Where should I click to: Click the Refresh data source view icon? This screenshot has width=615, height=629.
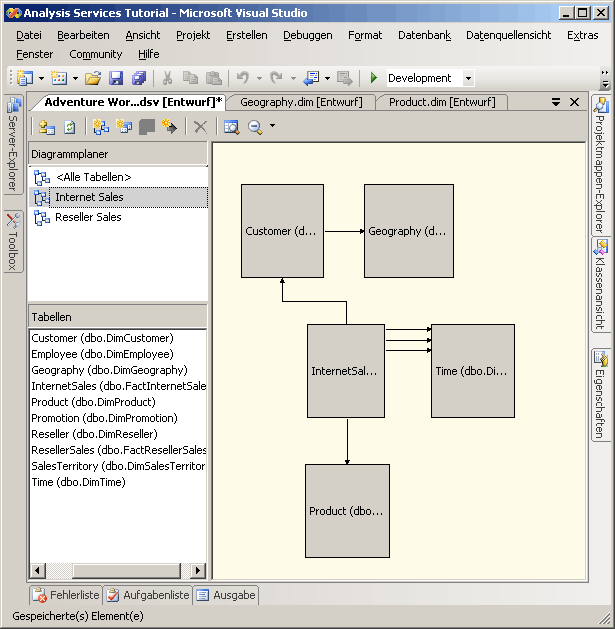click(x=70, y=126)
